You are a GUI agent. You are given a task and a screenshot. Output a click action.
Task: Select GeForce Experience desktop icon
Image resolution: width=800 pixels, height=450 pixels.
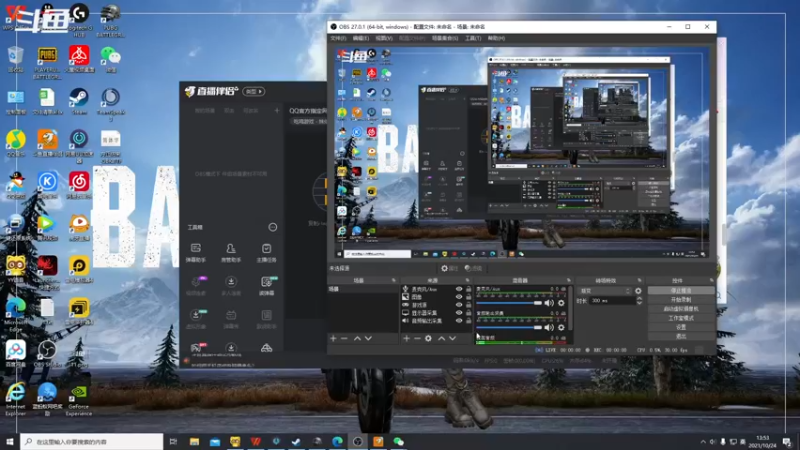coord(79,401)
